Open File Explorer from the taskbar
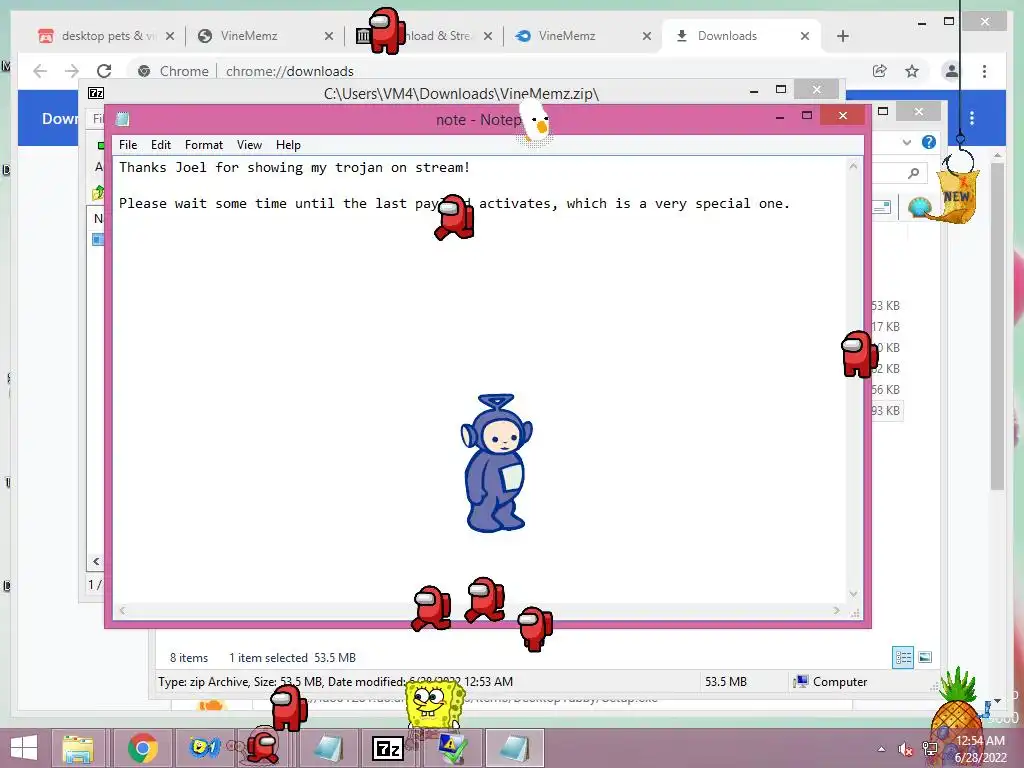 coord(78,748)
